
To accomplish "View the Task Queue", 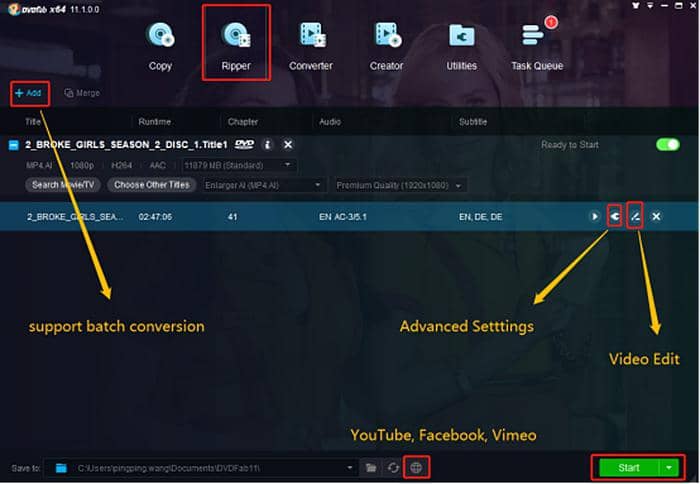I will (x=537, y=44).
